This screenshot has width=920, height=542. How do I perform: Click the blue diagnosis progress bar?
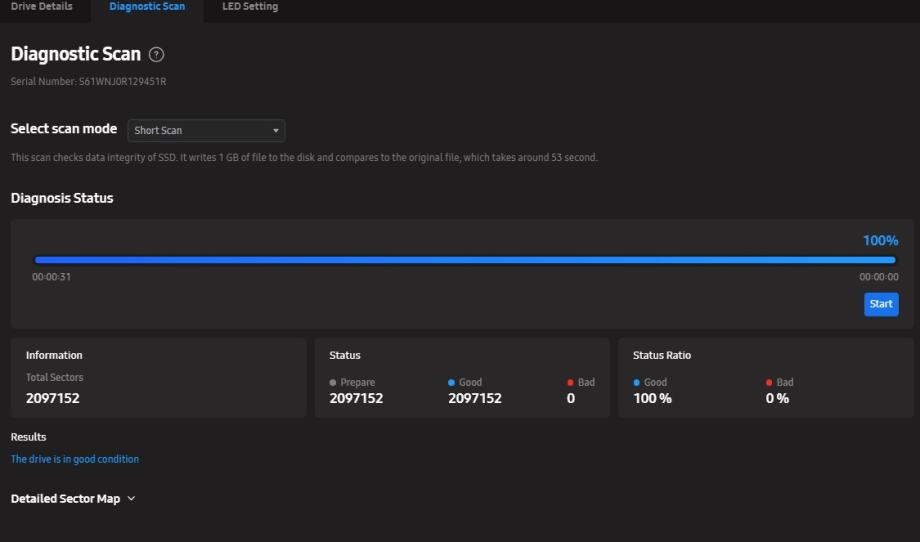tap(465, 260)
